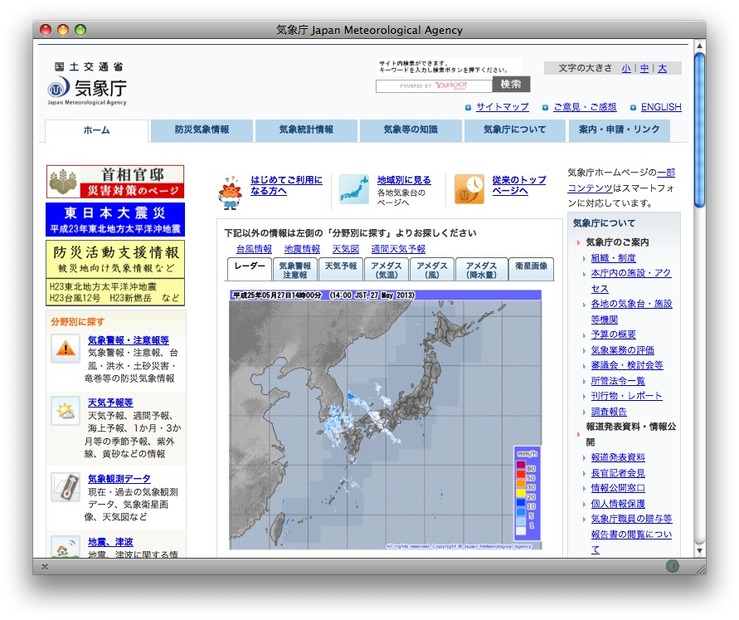Viewport: 739px width, 620px height.
Task: Click the 検索 search button
Action: coord(511,84)
